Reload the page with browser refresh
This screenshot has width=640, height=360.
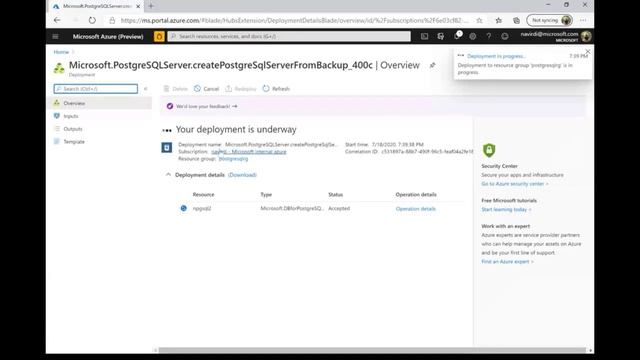click(92, 20)
